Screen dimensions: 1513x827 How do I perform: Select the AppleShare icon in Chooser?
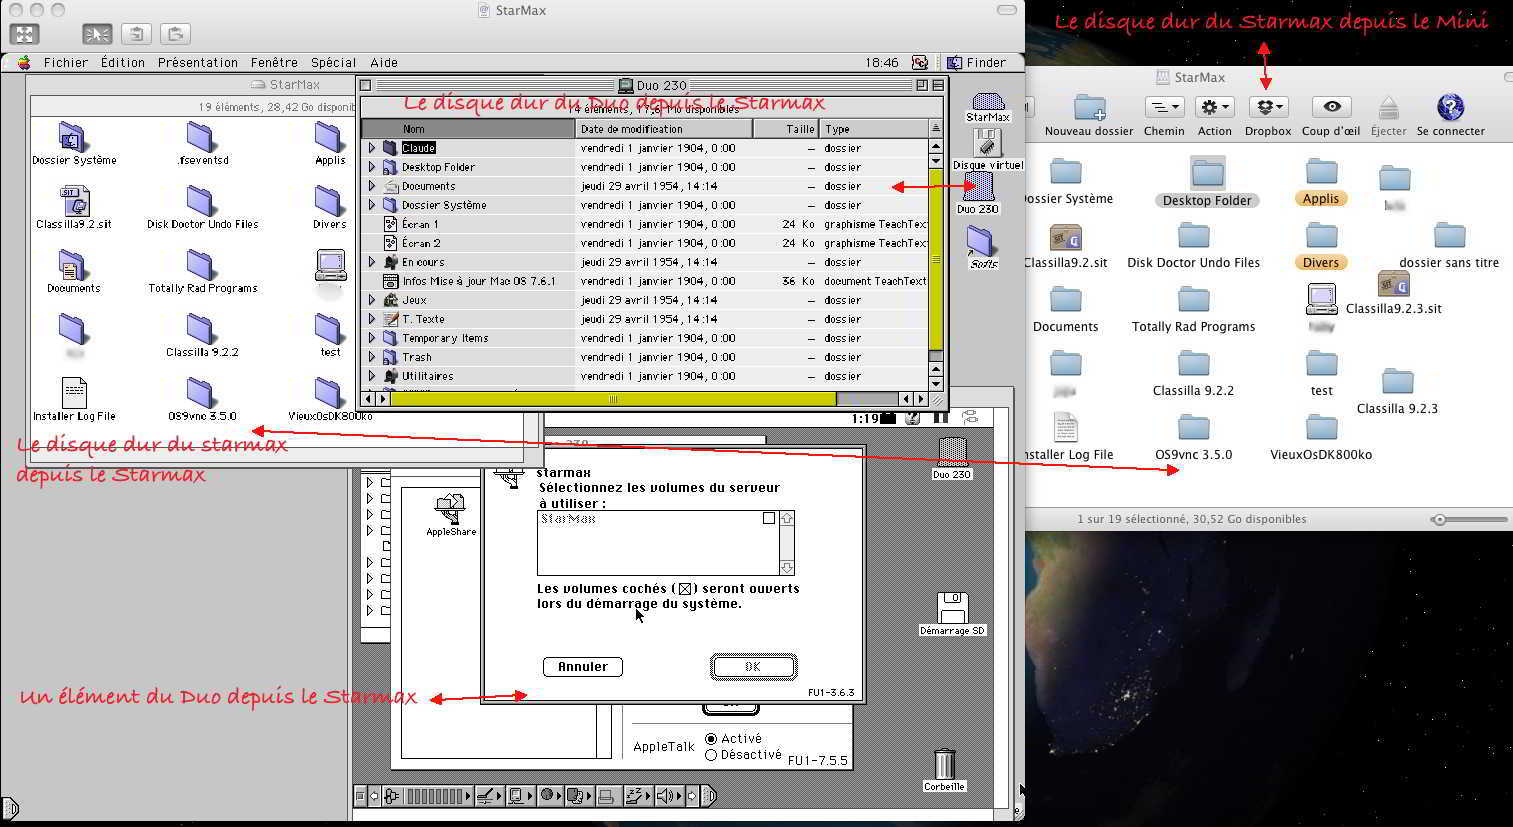point(451,509)
